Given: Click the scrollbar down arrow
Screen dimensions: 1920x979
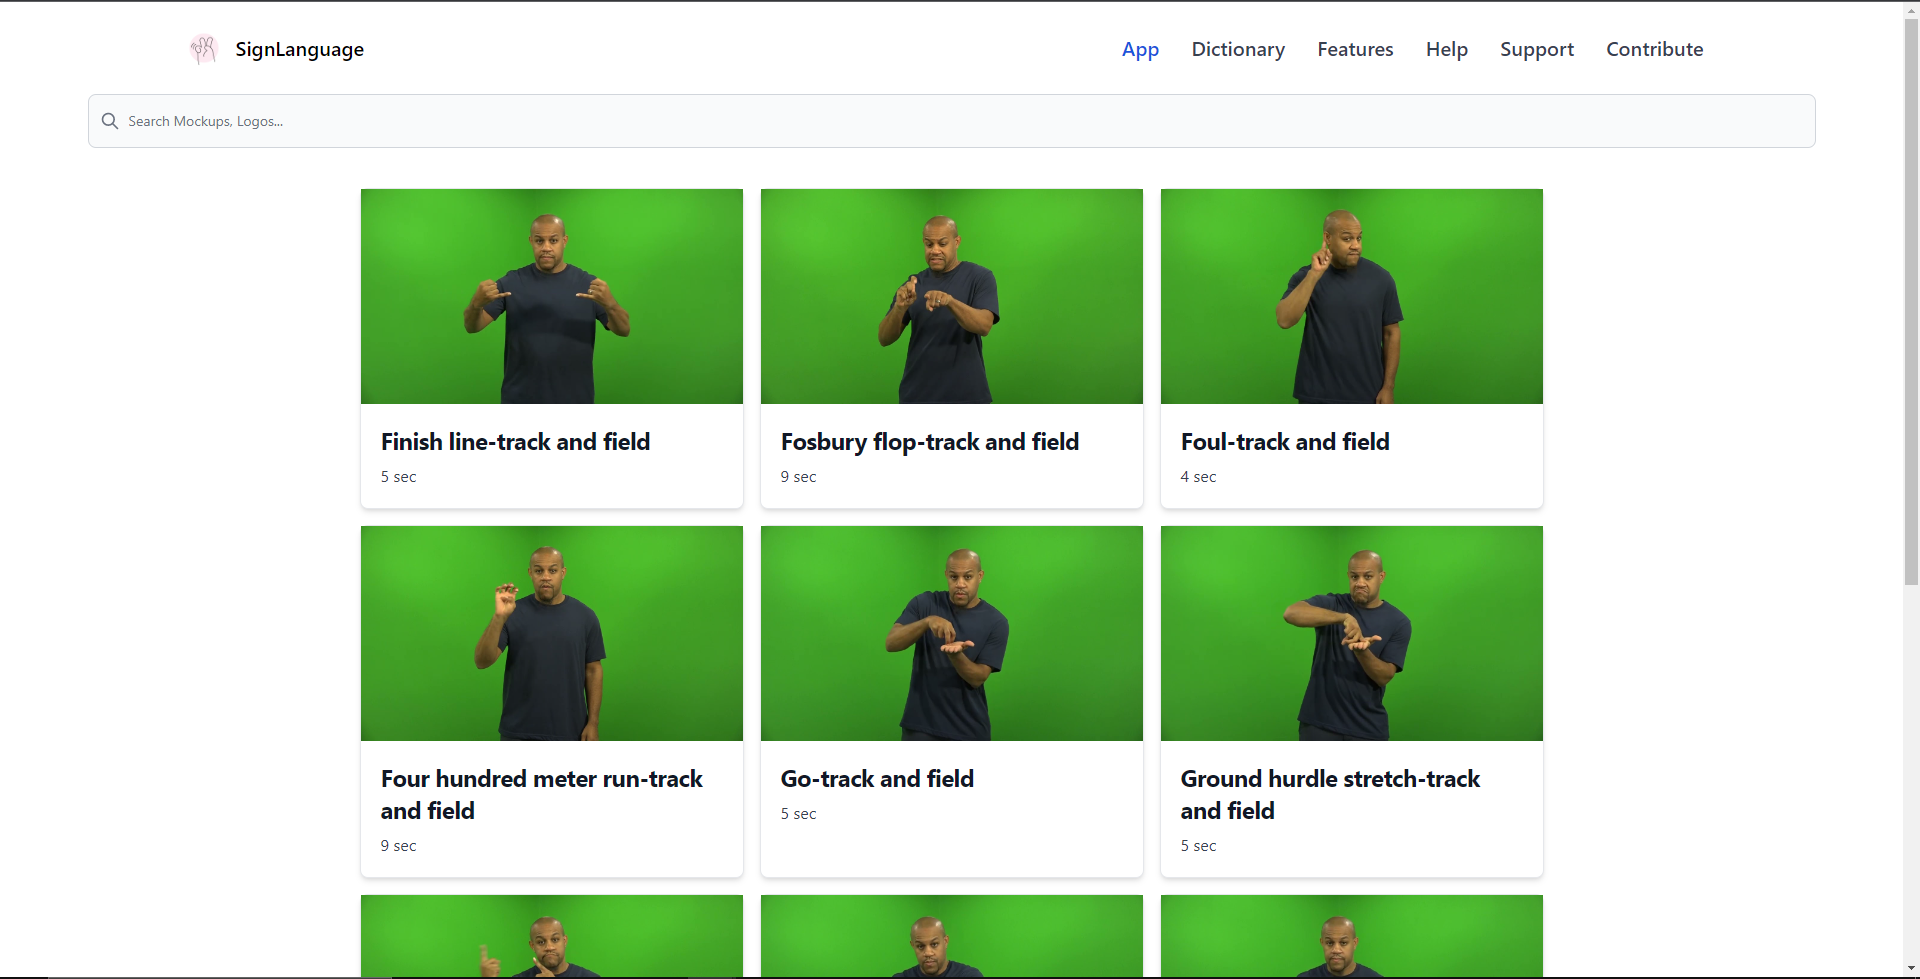Looking at the screenshot, I should (1911, 970).
